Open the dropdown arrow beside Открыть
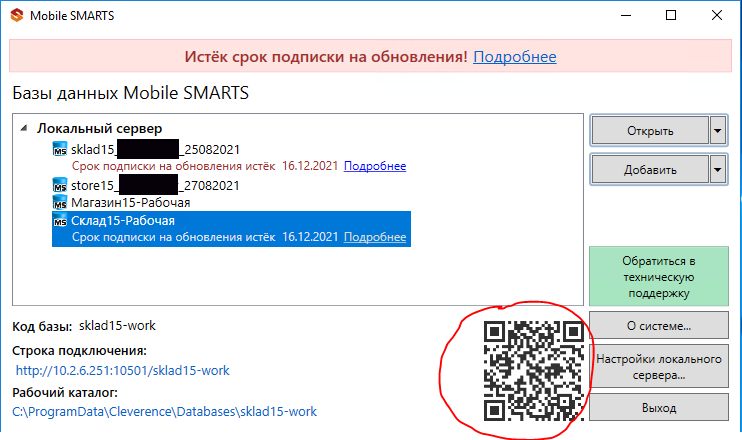The image size is (742, 440). pos(717,131)
